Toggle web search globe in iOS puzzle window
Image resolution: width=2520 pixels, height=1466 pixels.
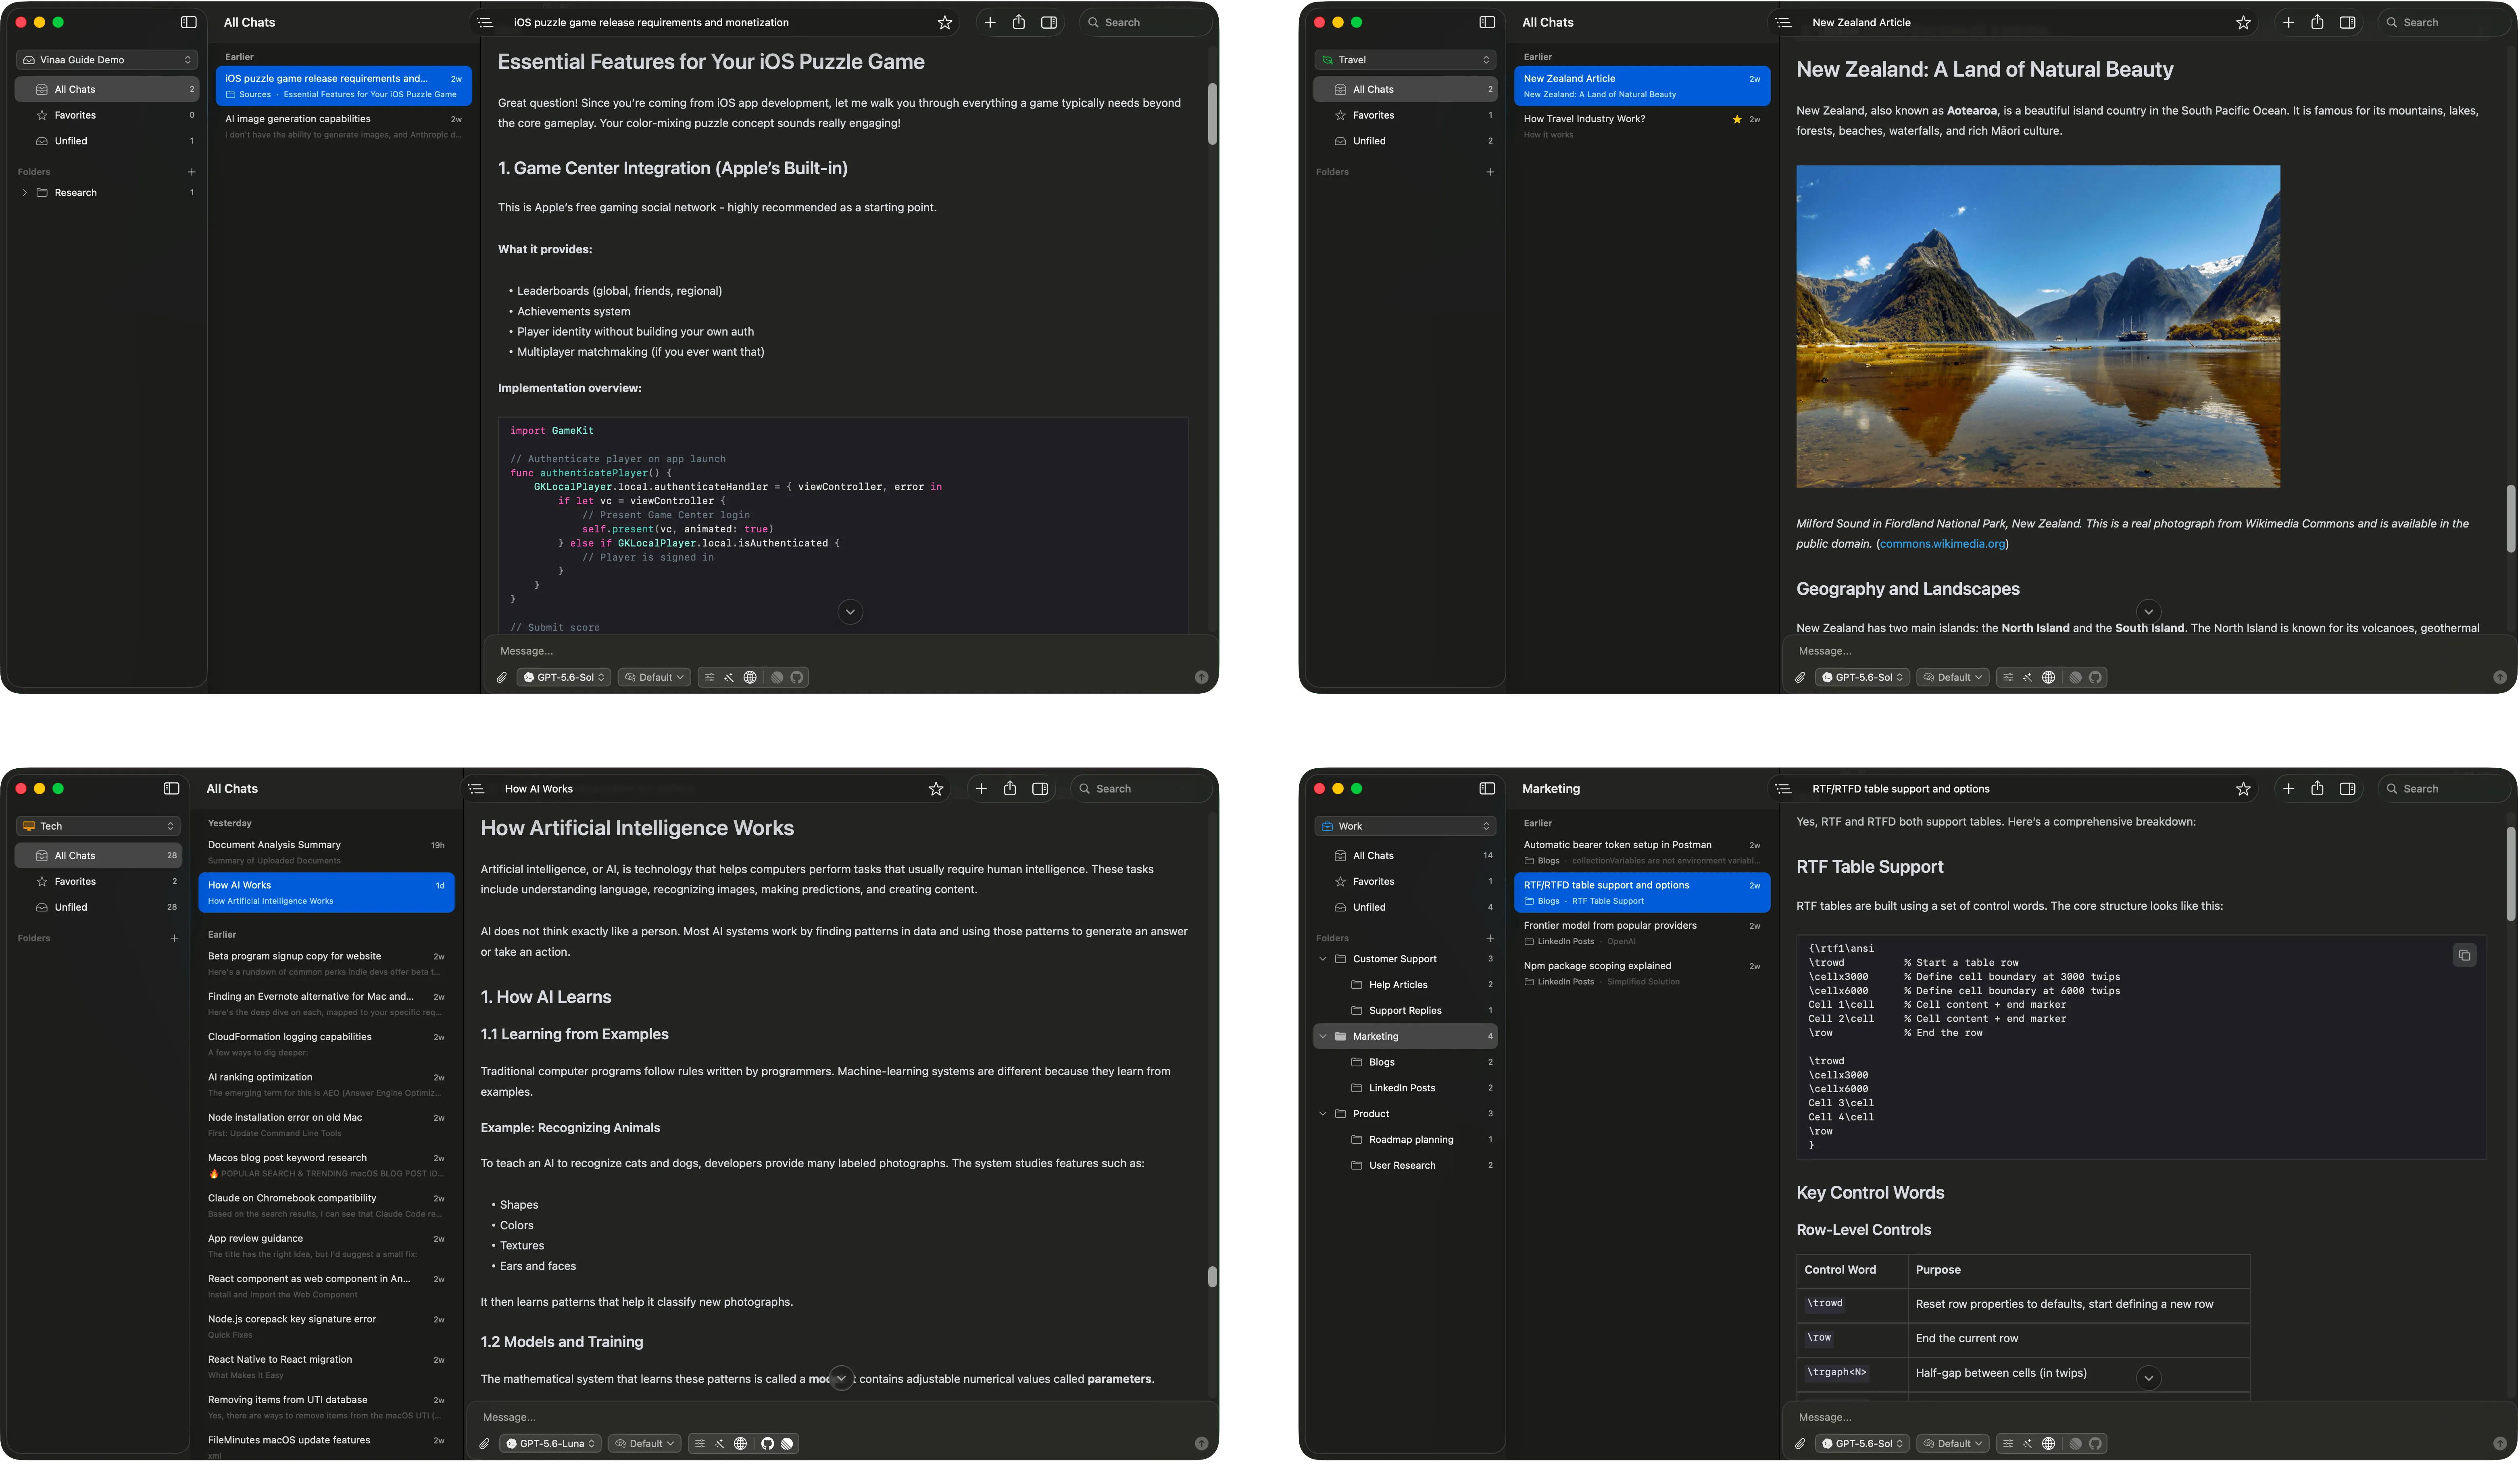click(750, 677)
